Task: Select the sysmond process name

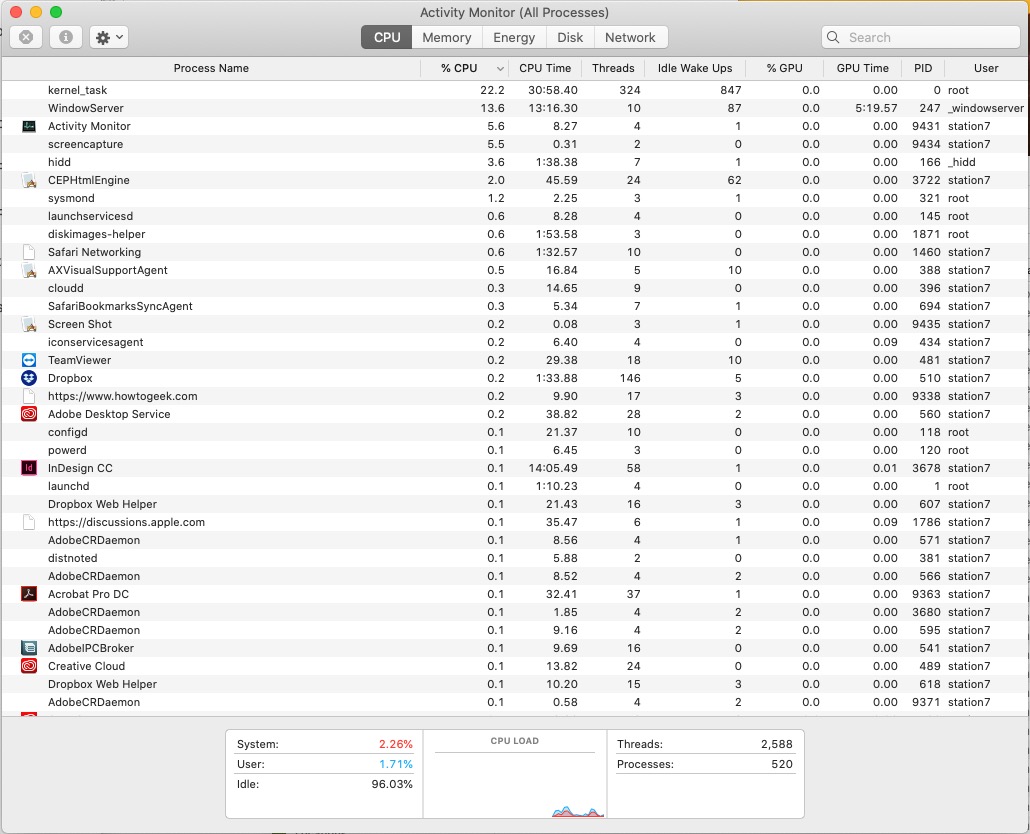Action: point(71,198)
